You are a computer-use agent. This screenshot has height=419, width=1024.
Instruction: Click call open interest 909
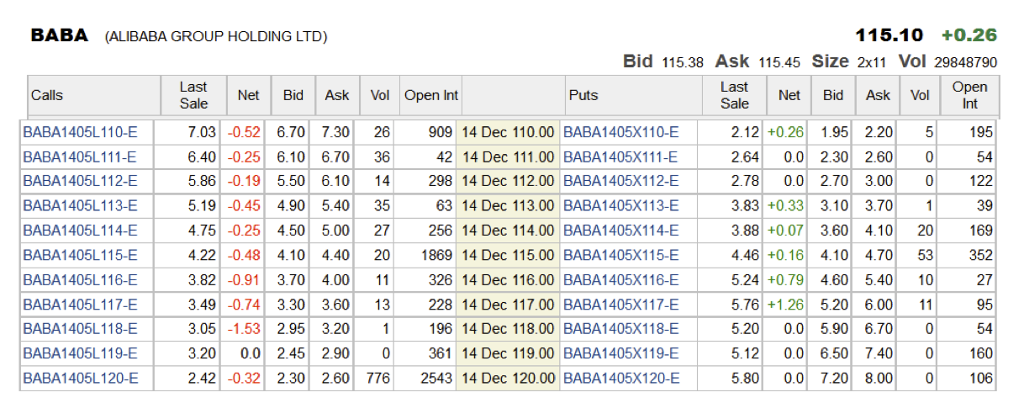[440, 132]
